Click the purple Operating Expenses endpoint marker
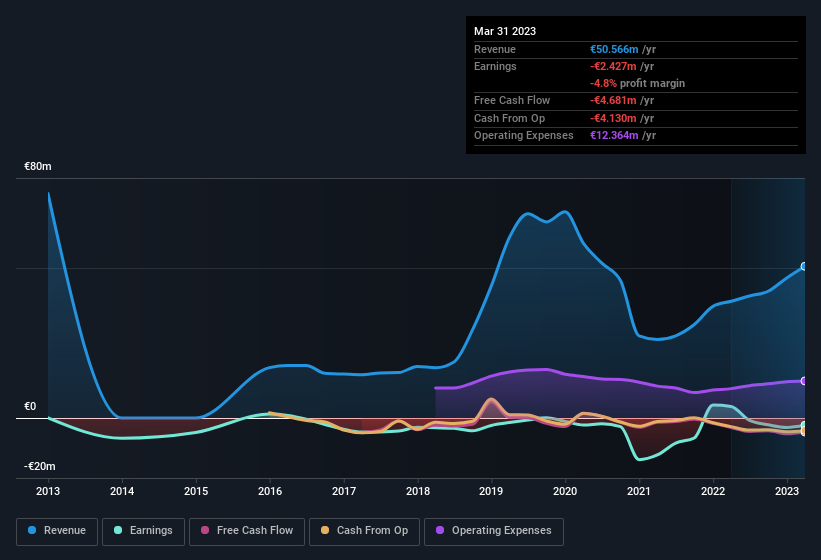 click(x=804, y=381)
